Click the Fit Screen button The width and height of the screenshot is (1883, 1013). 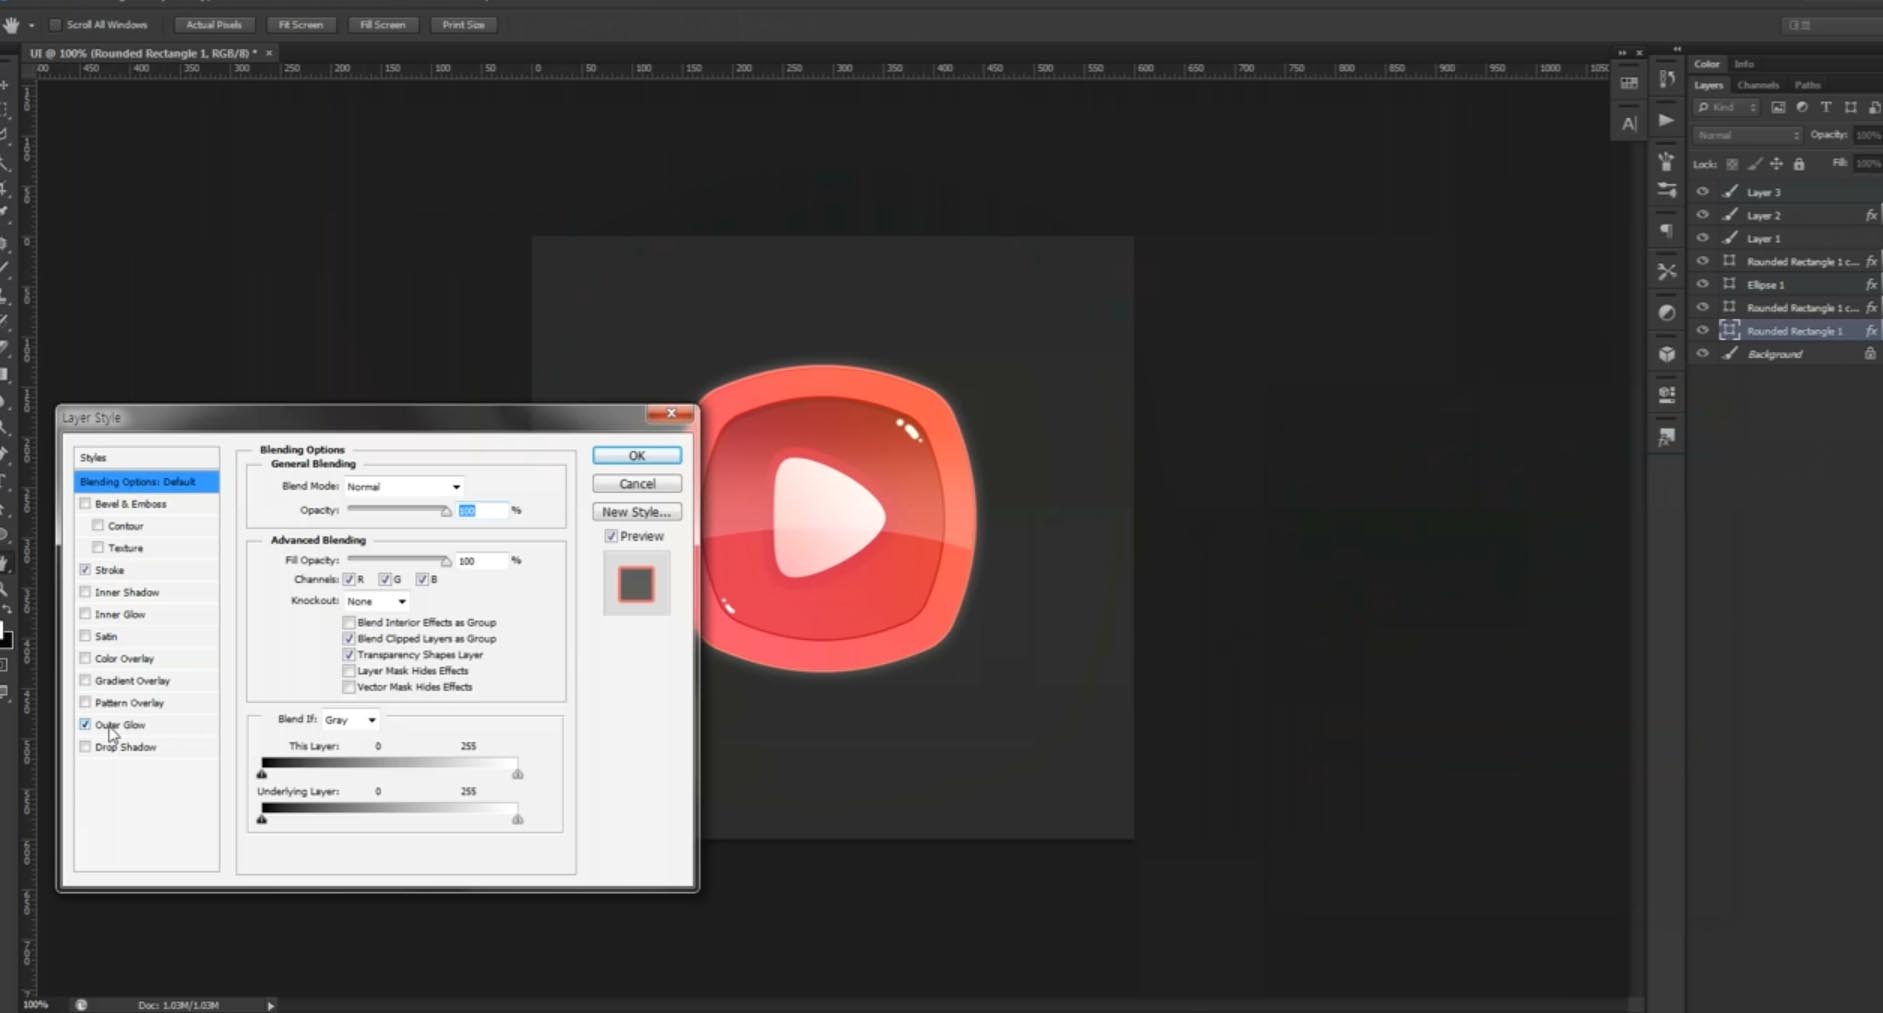click(300, 25)
